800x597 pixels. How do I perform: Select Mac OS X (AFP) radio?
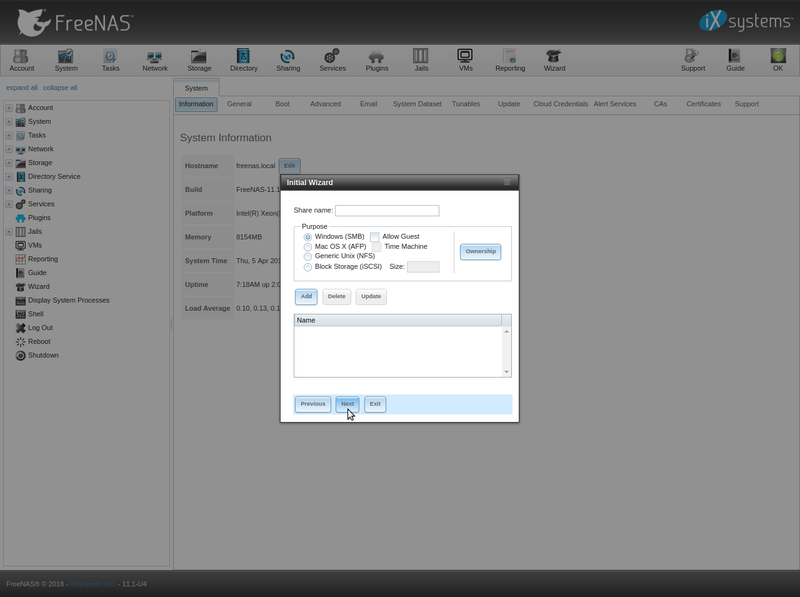[x=308, y=247]
